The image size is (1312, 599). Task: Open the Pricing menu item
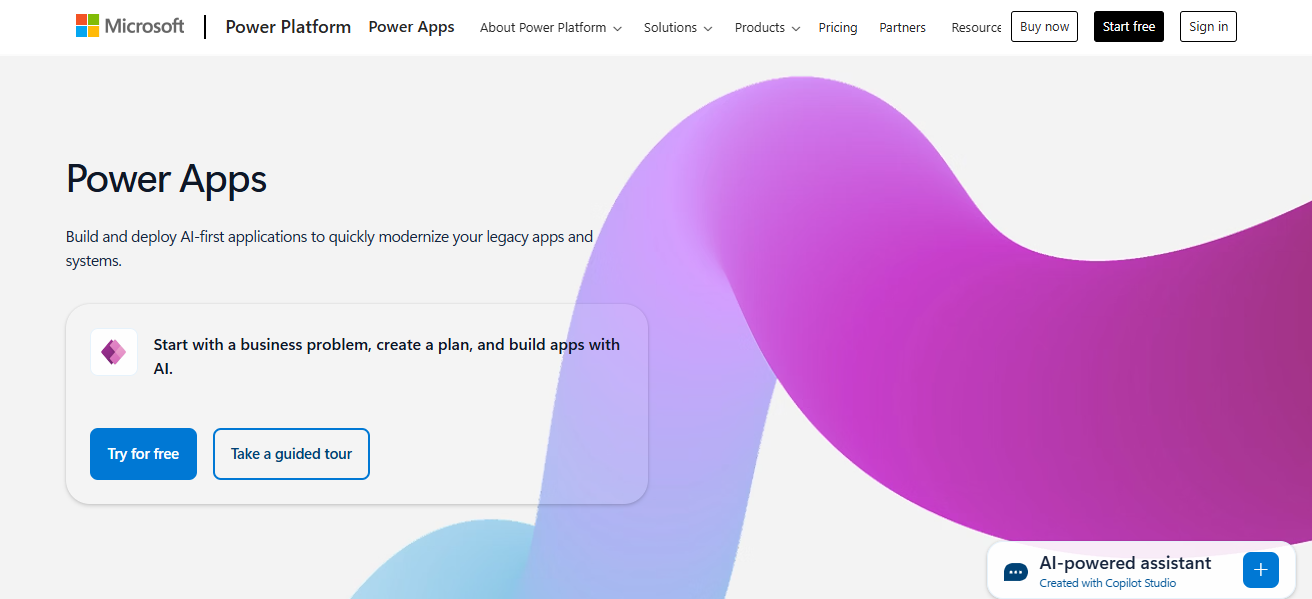(x=838, y=28)
